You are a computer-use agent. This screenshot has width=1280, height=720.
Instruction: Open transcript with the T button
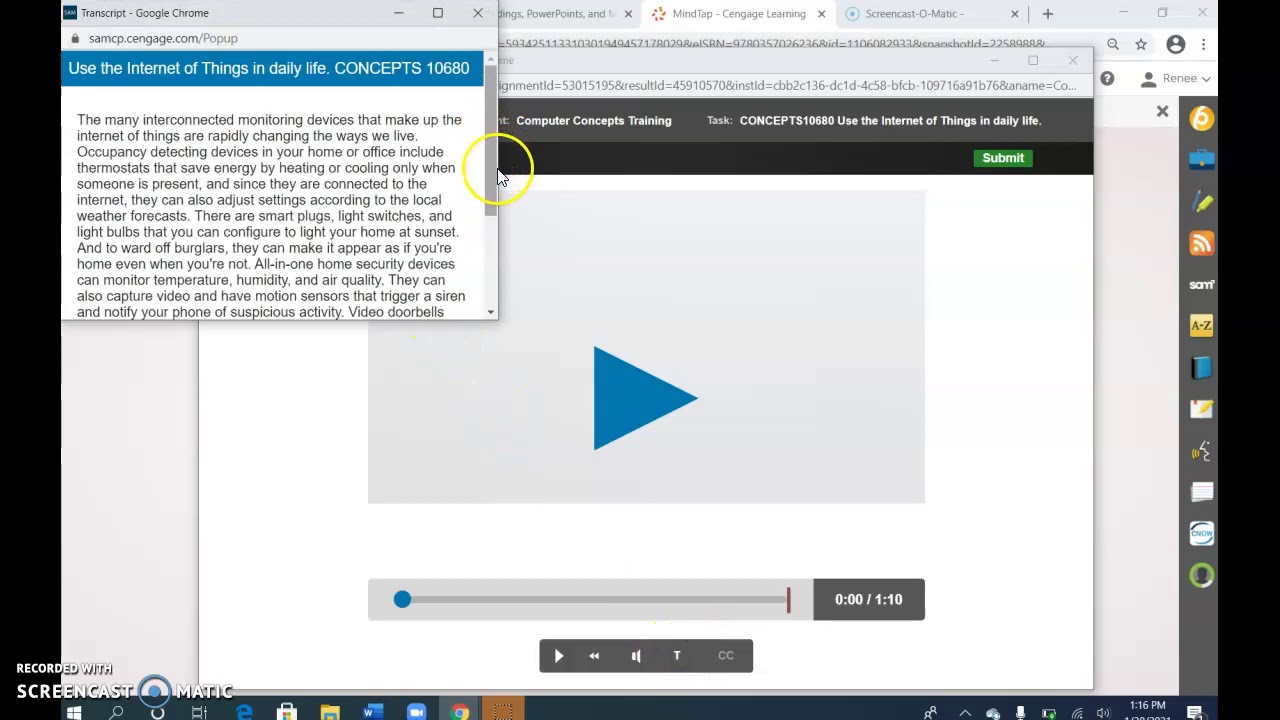click(677, 656)
